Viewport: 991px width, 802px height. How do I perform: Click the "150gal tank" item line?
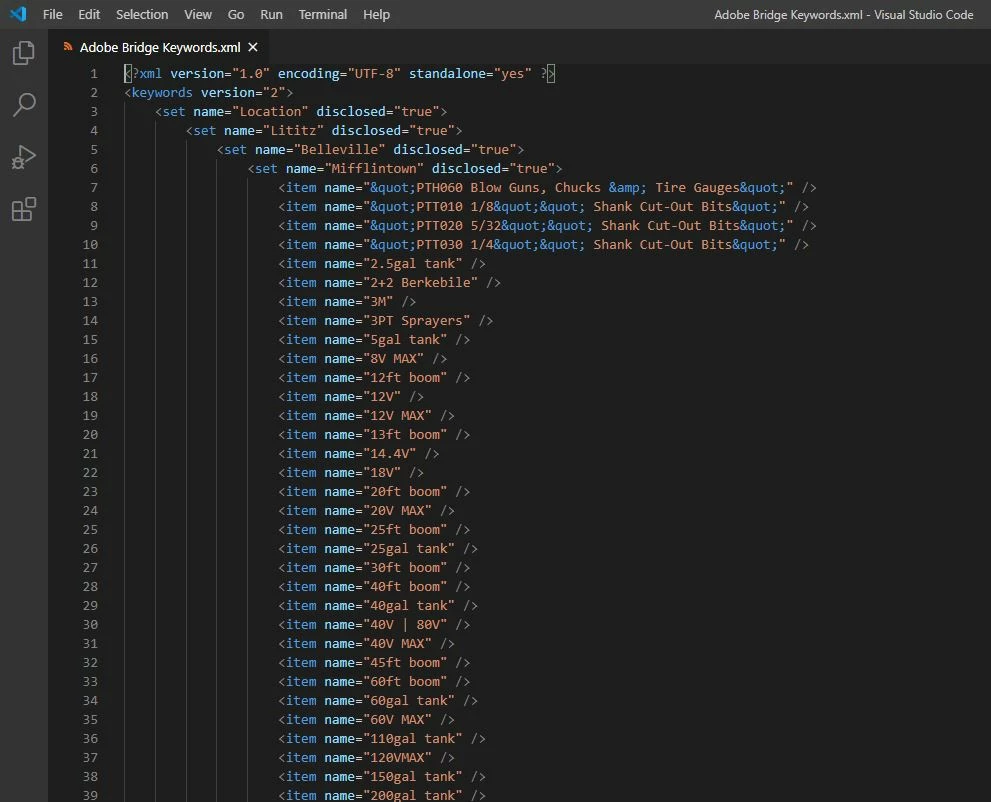pyautogui.click(x=382, y=776)
